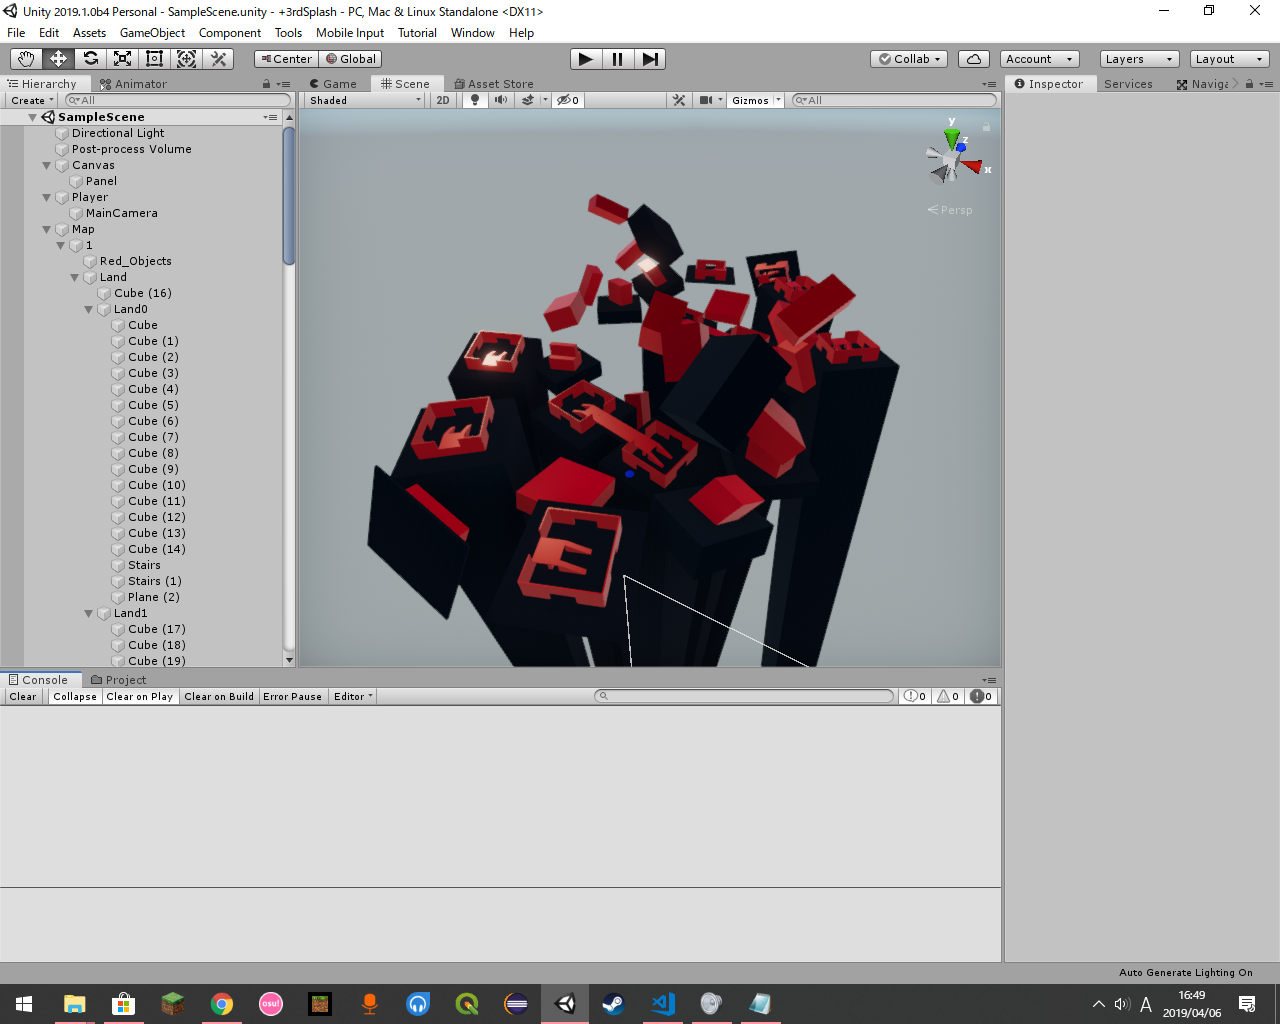Collapse the Land0 tree node
1280x1024 pixels.
coord(89,309)
